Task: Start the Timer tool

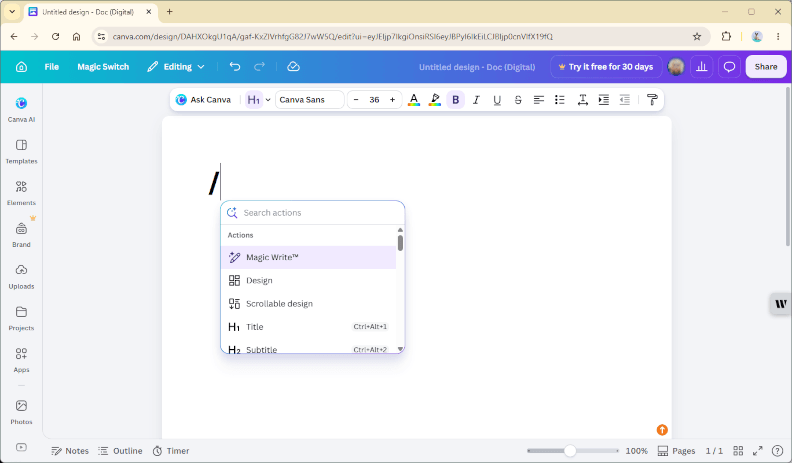Action: tap(171, 451)
